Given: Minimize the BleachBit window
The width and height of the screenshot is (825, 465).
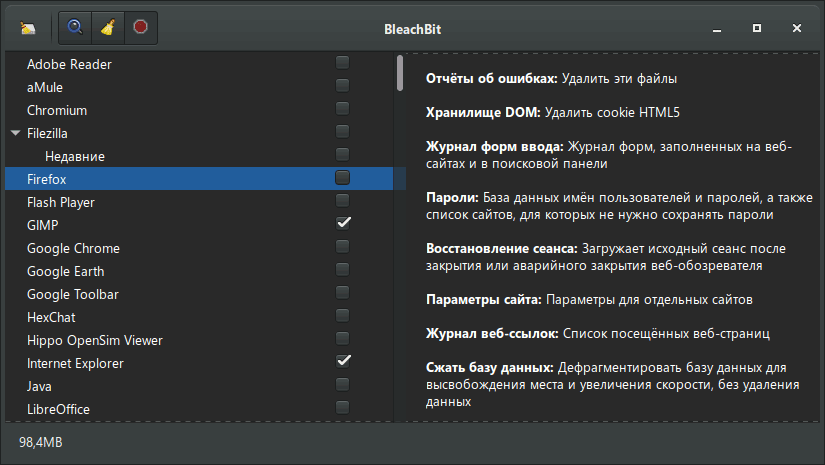Looking at the screenshot, I should coord(717,29).
